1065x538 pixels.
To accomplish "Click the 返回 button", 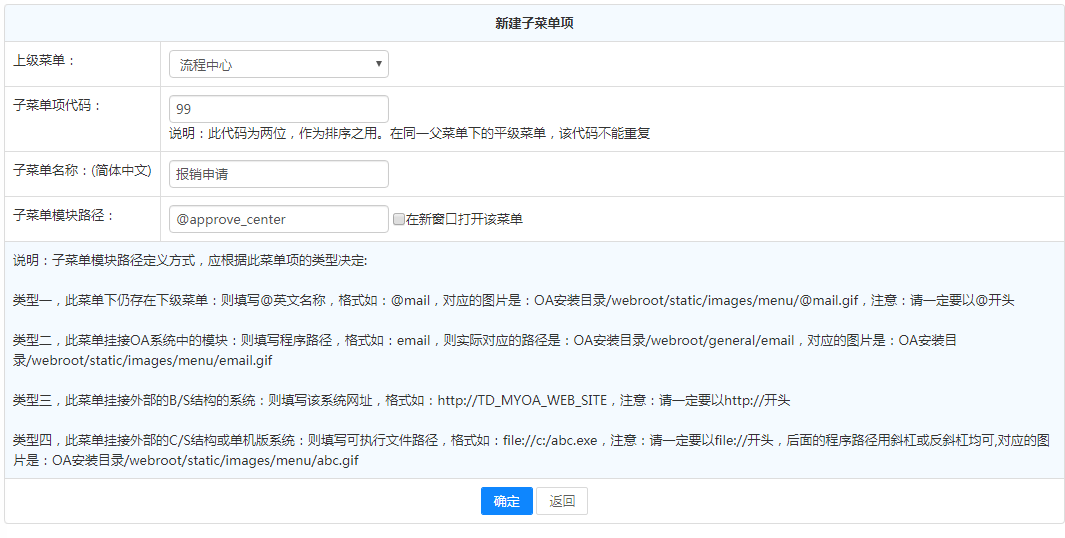I will click(561, 501).
